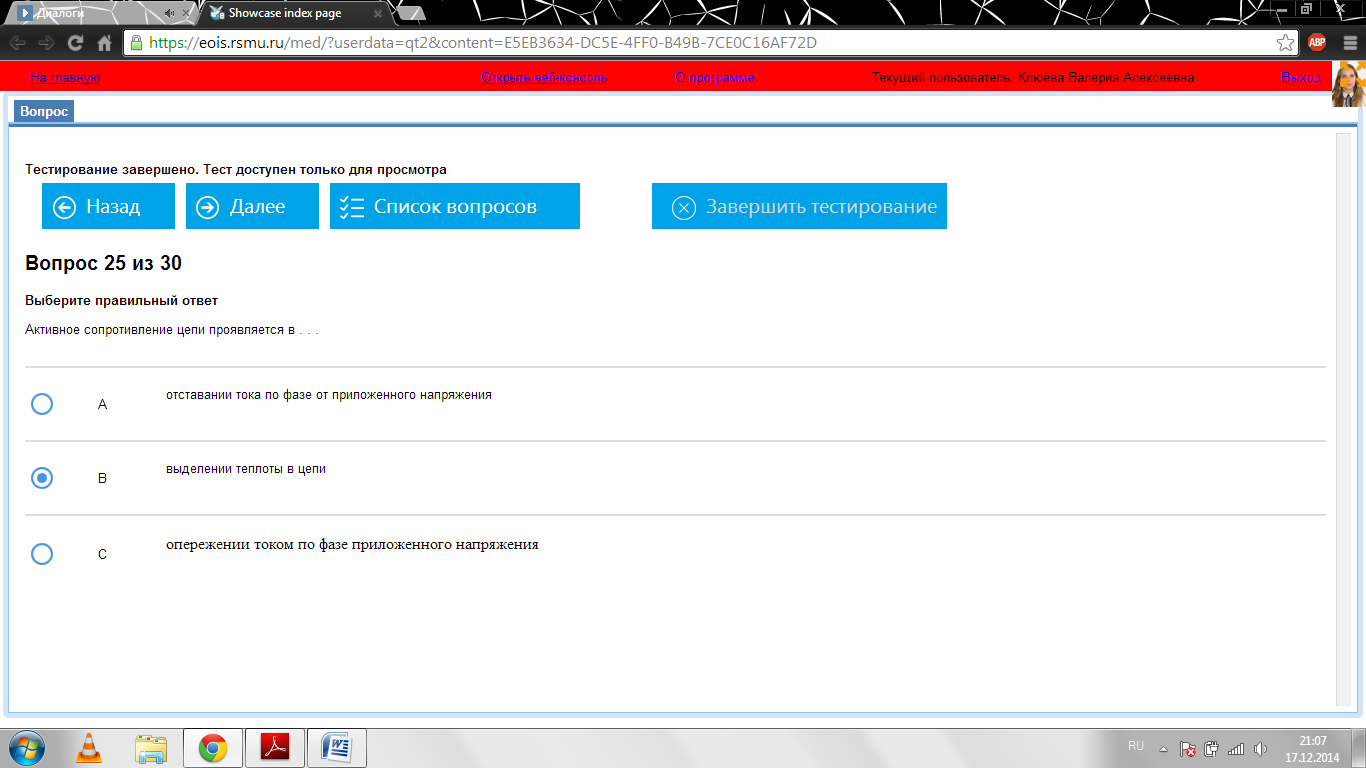1366x768 pixels.
Task: Reload the page with the refresh icon
Action: (x=75, y=43)
